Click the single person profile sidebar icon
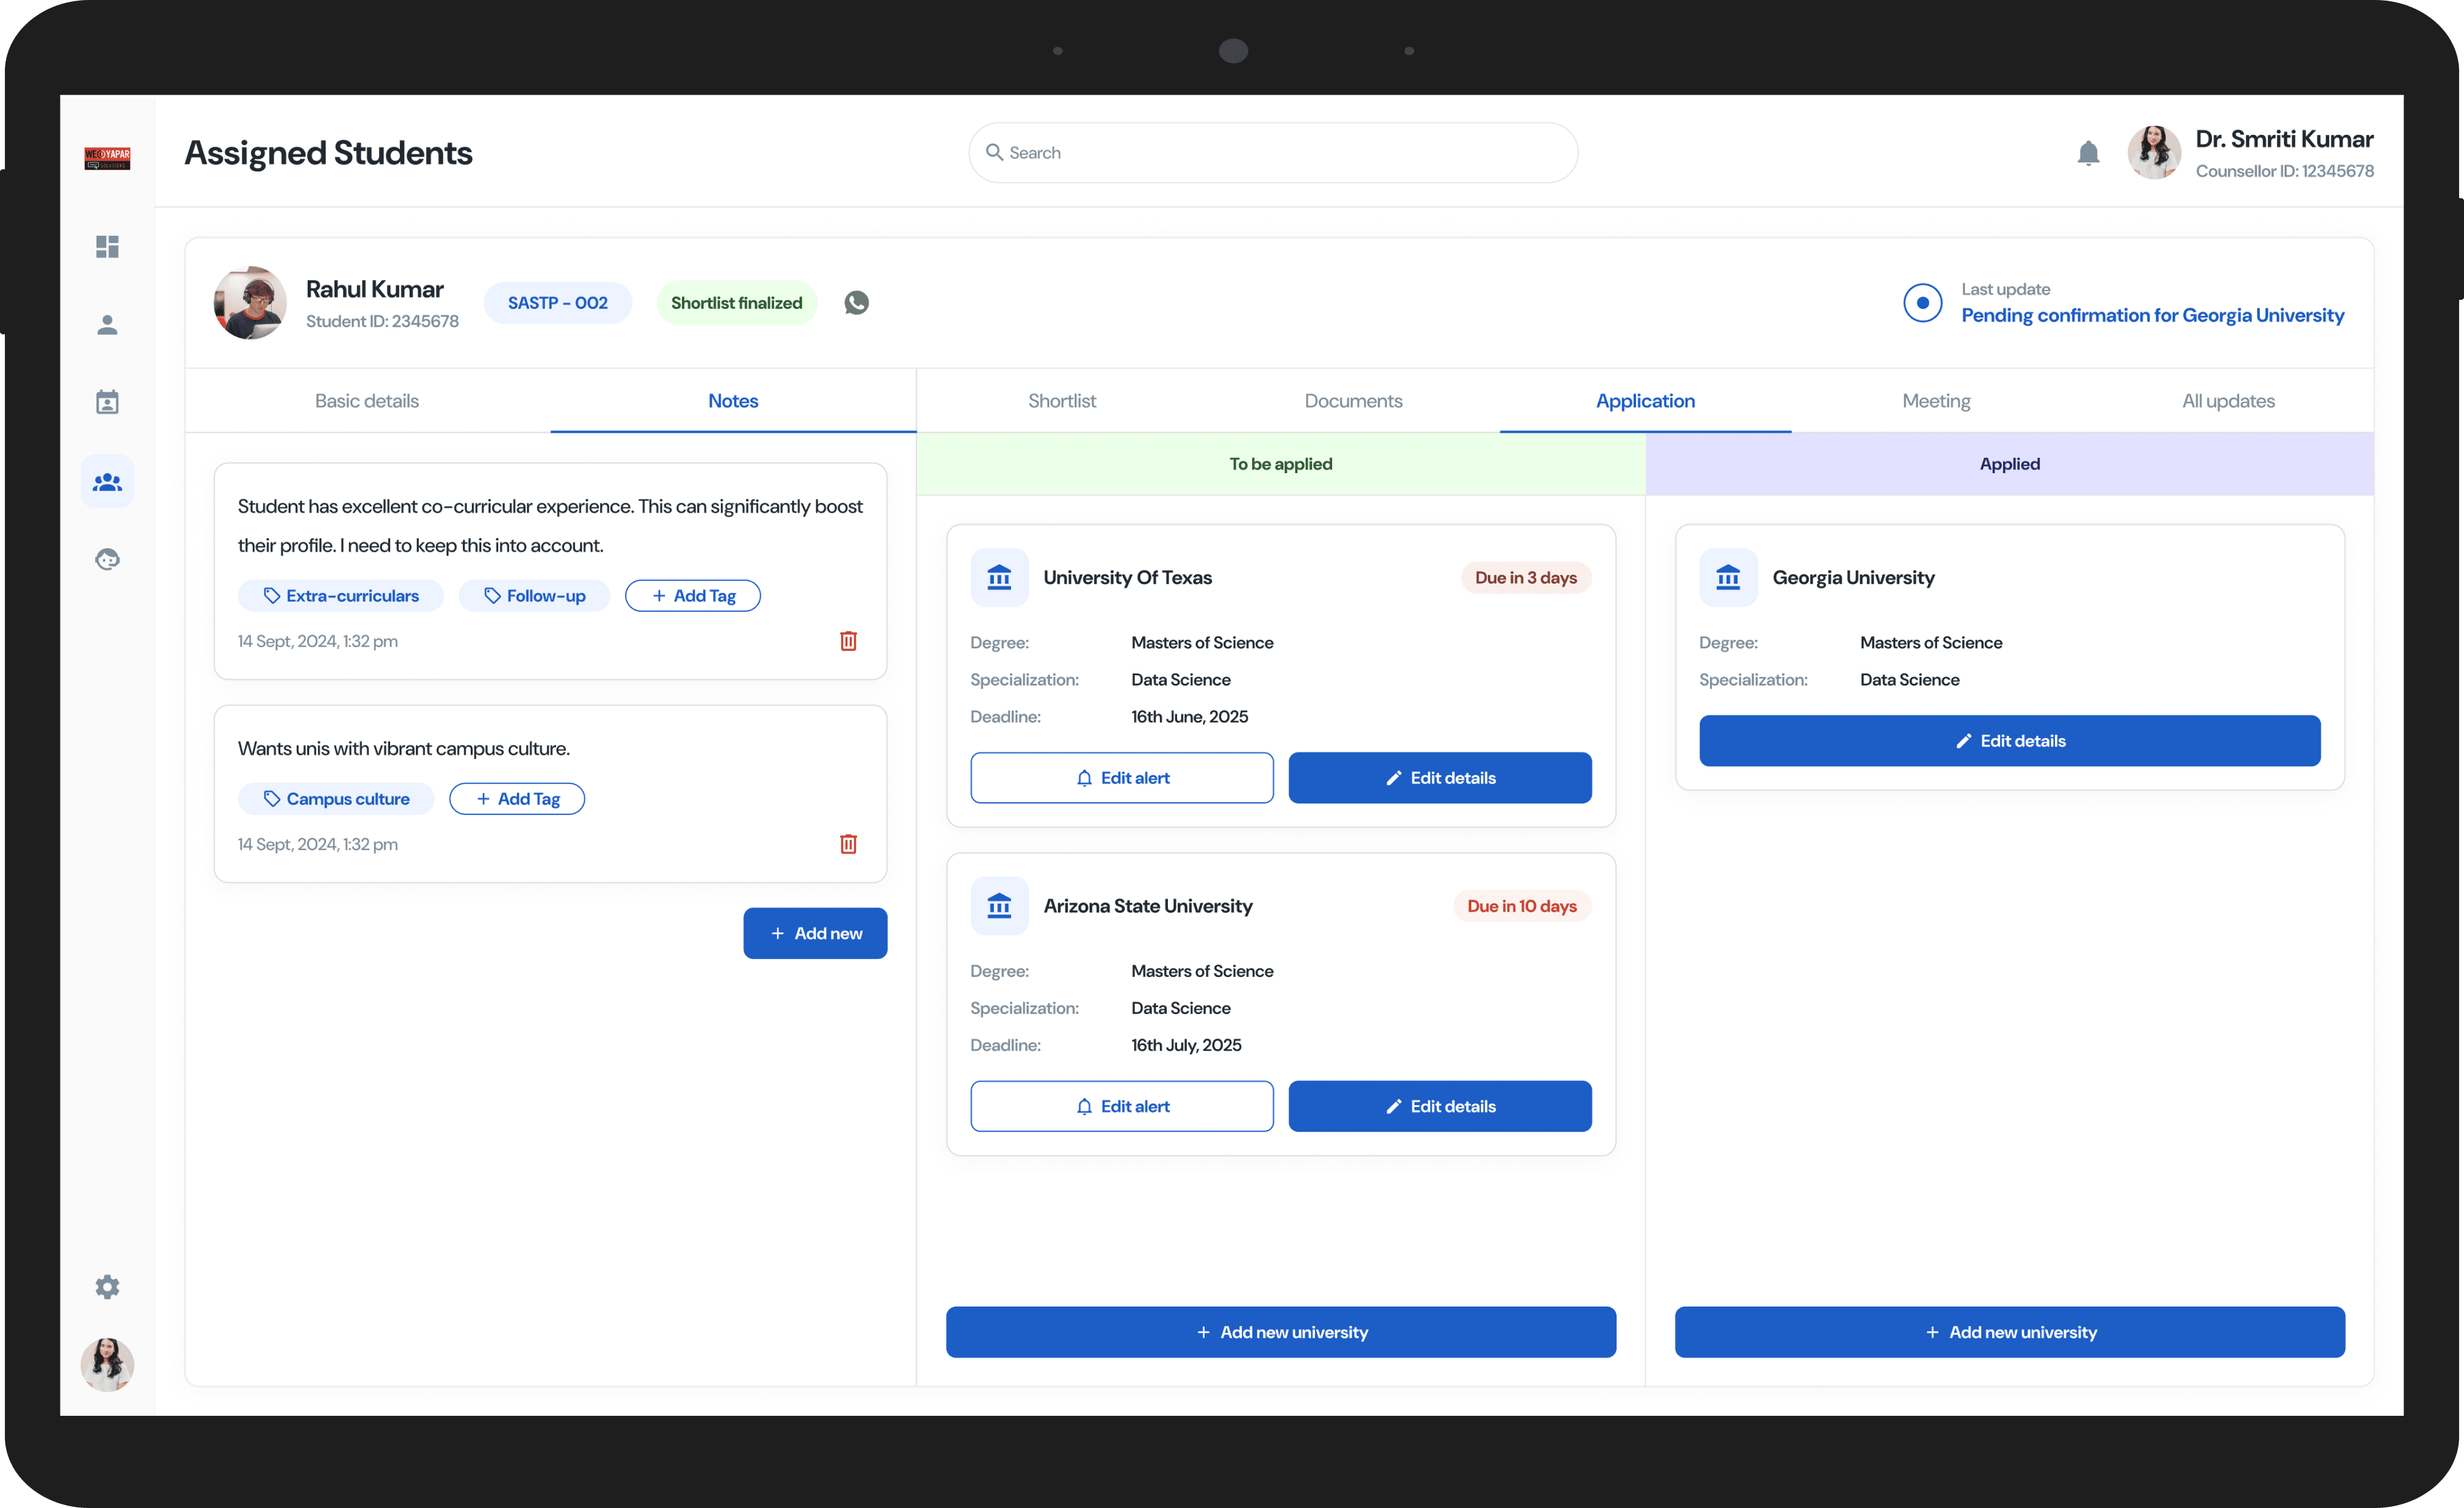The width and height of the screenshot is (2464, 1508). coord(107,325)
